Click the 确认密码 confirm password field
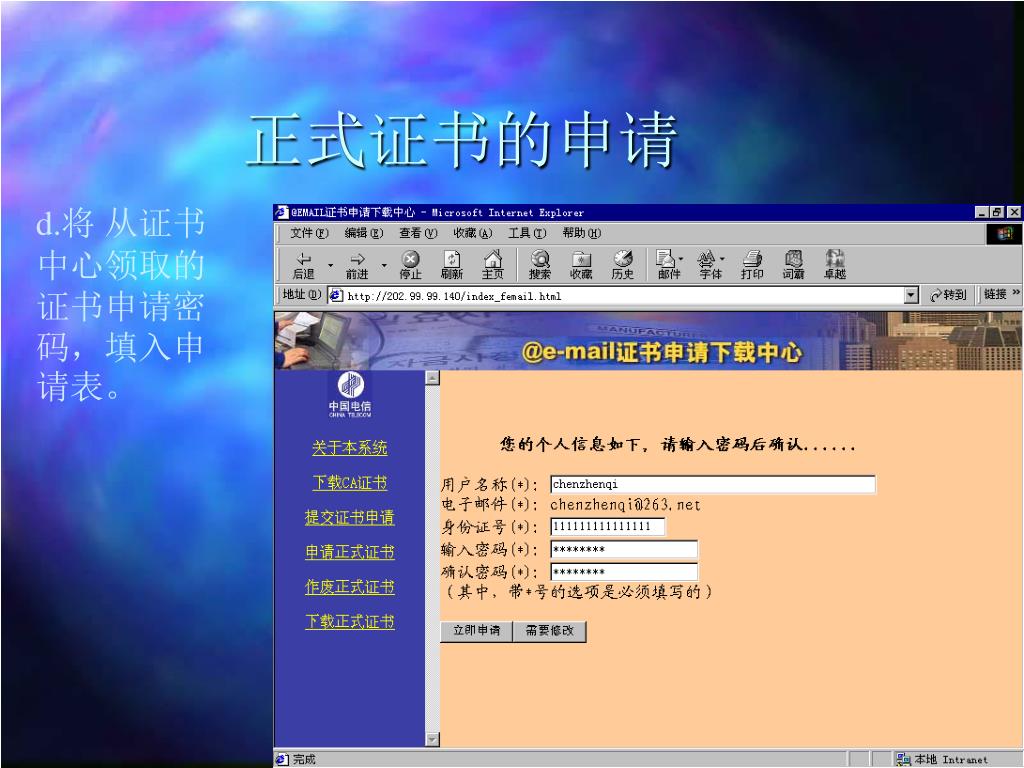1024x768 pixels. [624, 572]
